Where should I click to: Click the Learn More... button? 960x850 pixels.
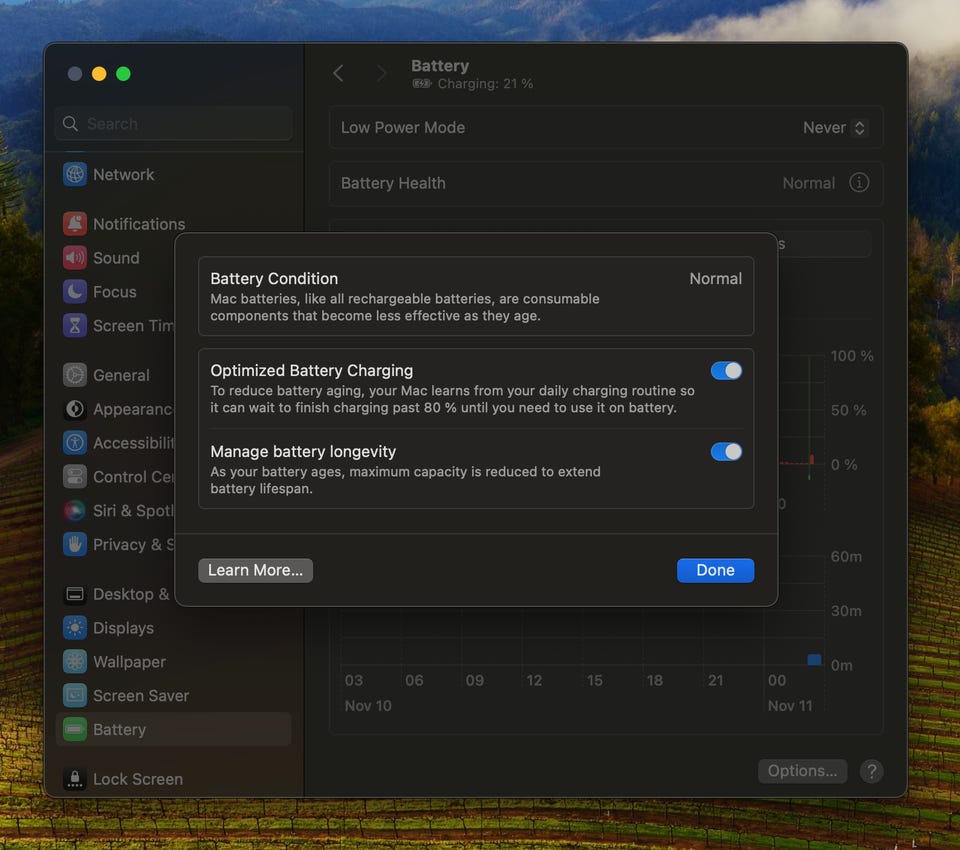pos(255,570)
